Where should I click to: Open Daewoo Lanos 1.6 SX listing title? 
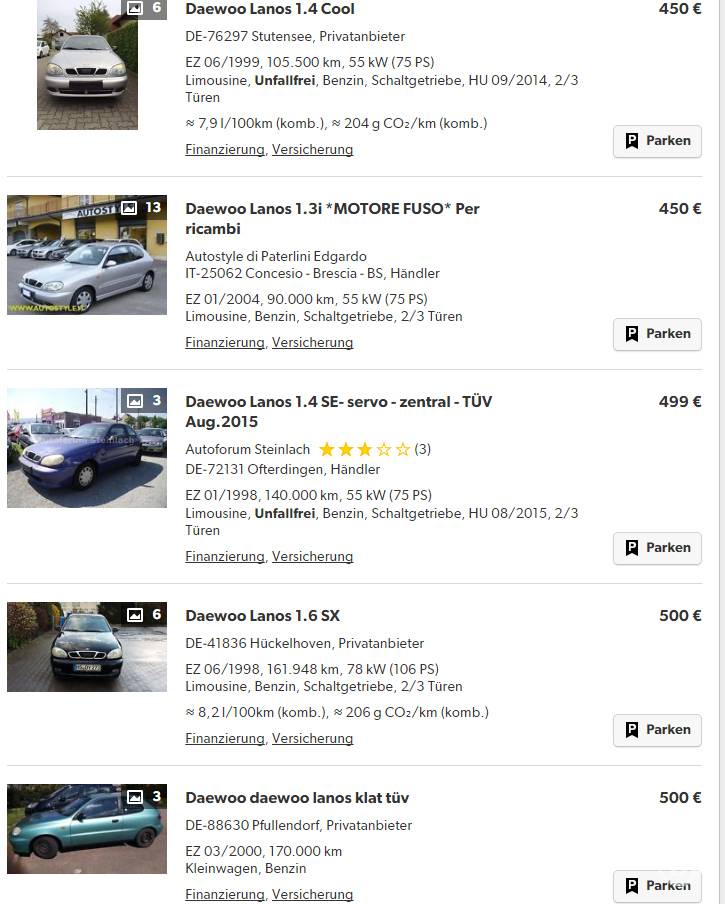262,616
